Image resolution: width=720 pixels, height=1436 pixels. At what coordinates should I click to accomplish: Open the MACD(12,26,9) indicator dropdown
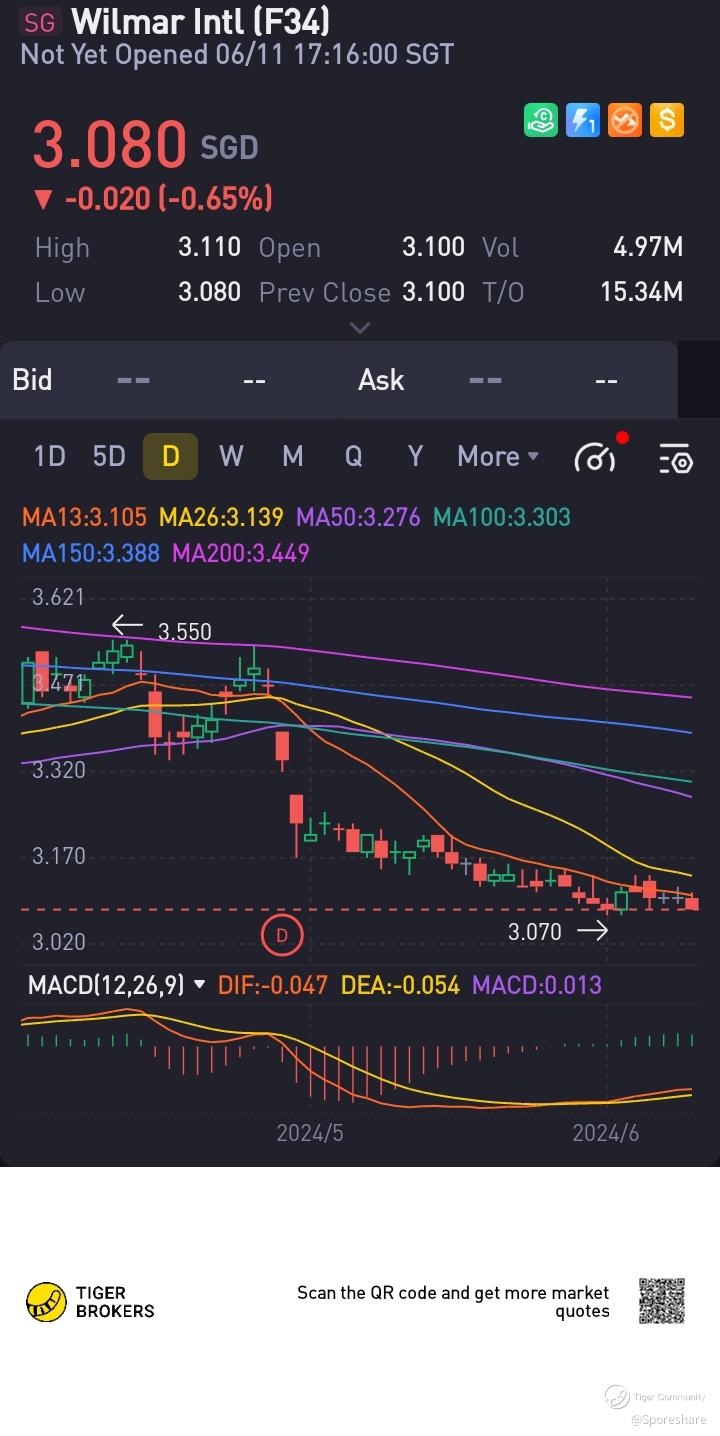(x=116, y=985)
